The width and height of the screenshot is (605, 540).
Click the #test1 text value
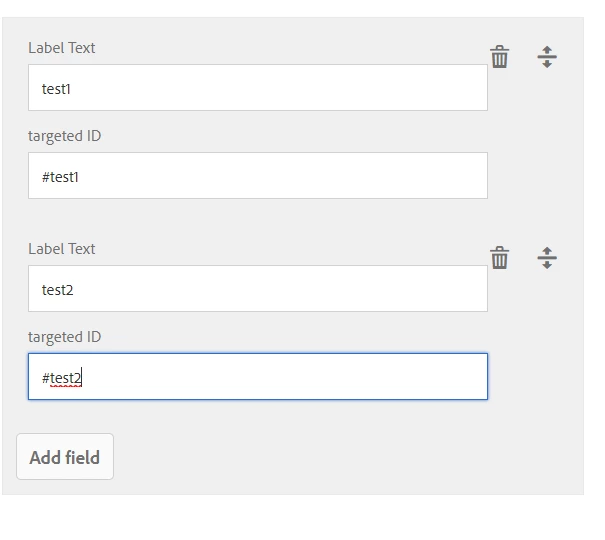click(x=60, y=177)
